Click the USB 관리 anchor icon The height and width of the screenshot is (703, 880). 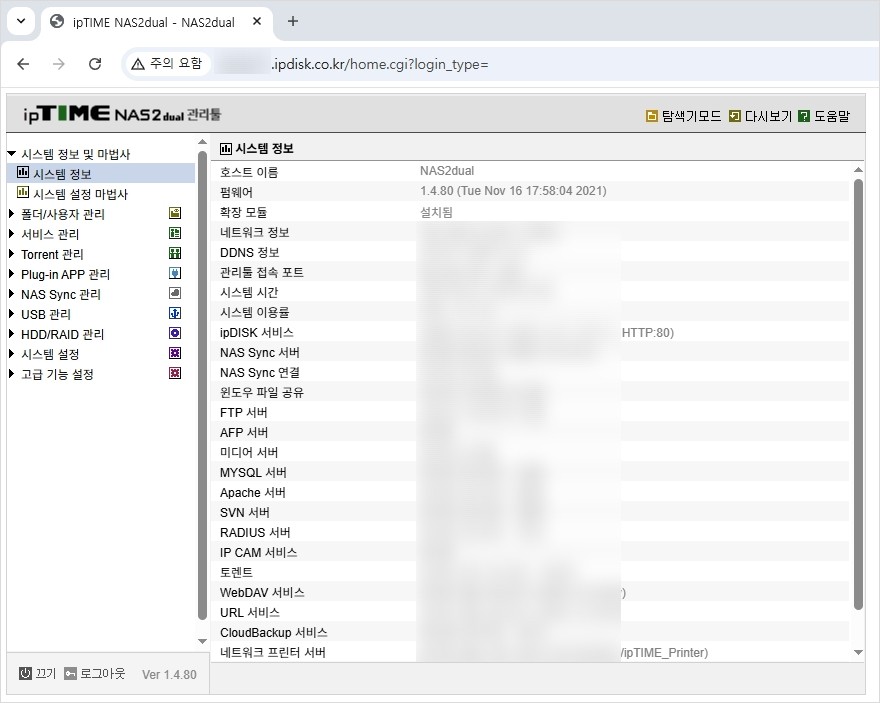point(175,313)
